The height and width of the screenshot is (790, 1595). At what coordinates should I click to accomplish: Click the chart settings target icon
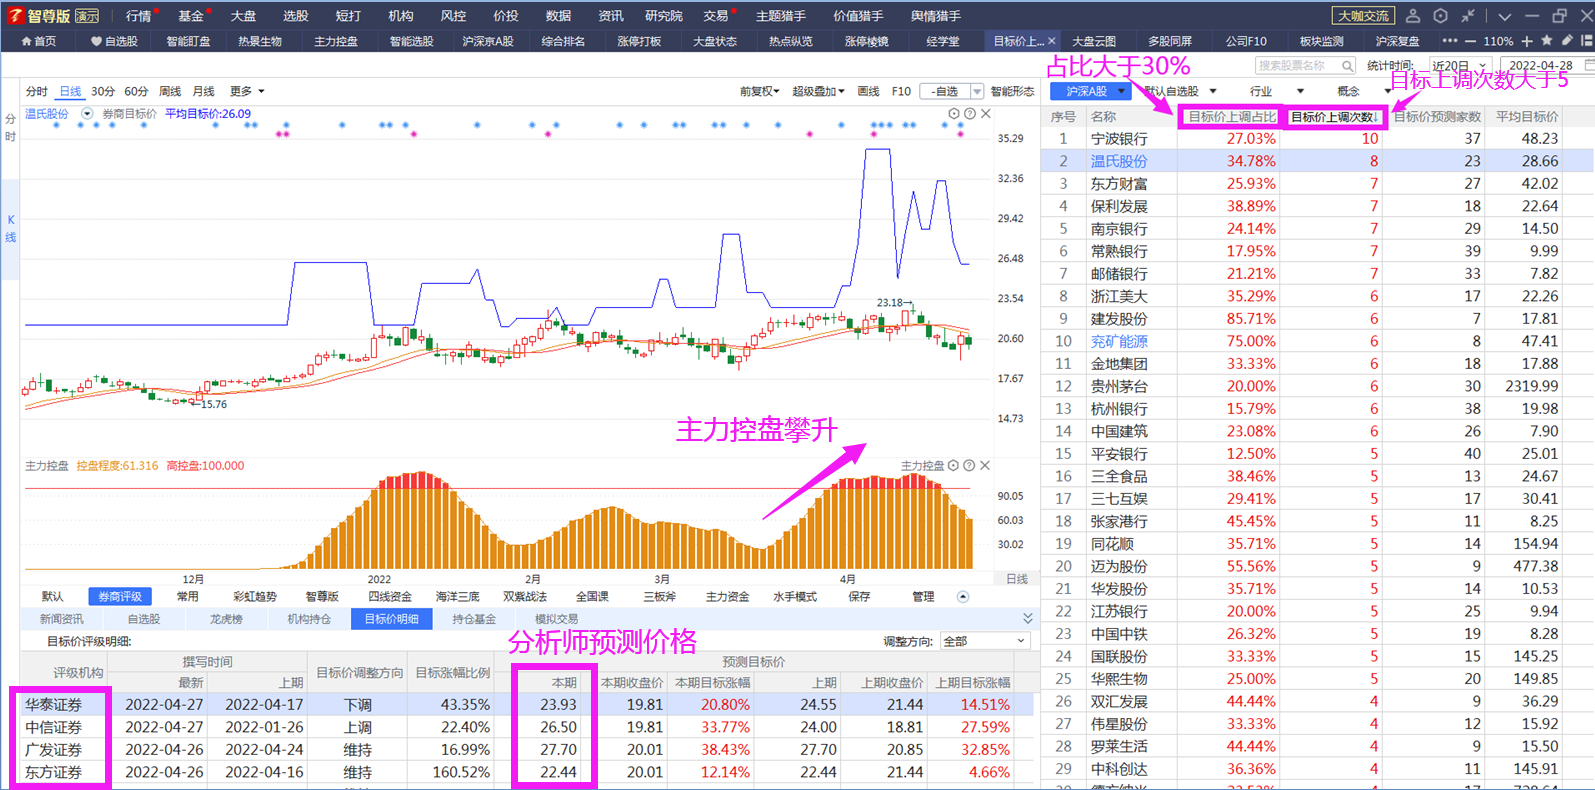(954, 114)
